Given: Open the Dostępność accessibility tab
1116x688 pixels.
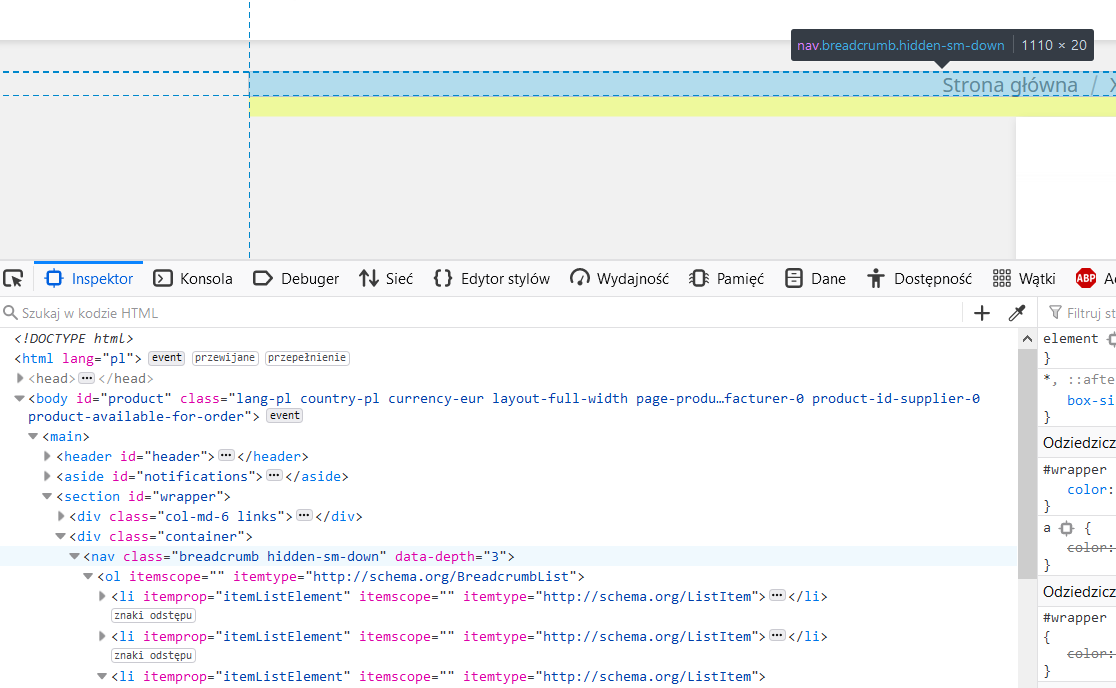Looking at the screenshot, I should 920,278.
